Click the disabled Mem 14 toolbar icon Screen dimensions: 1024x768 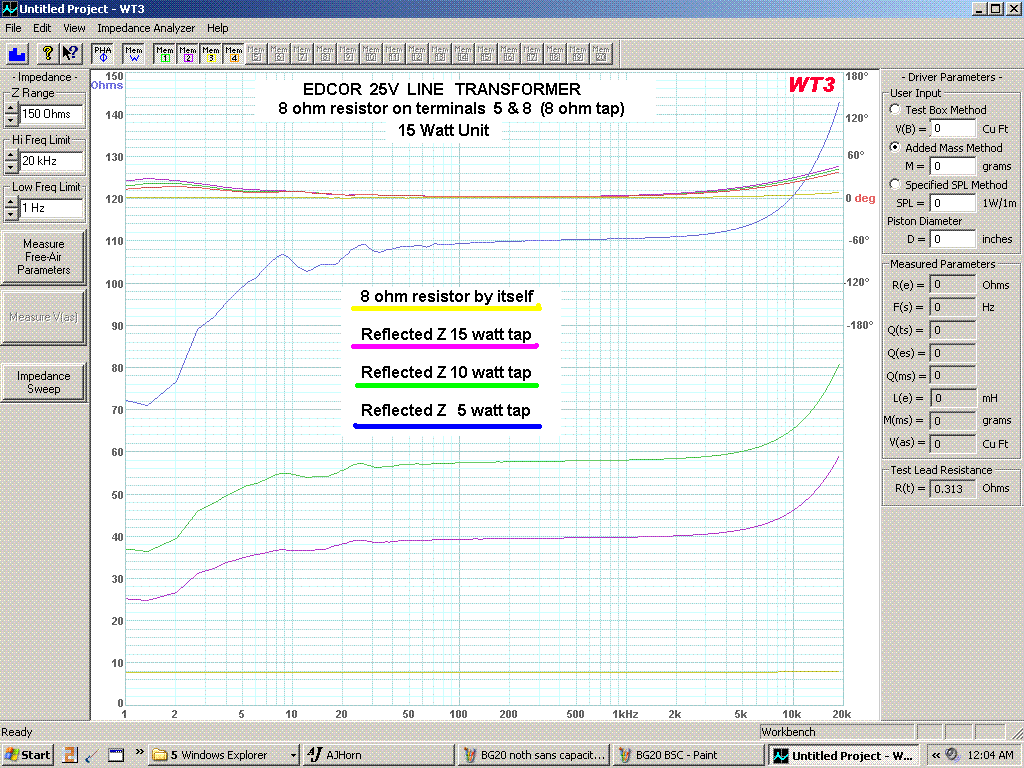pyautogui.click(x=462, y=54)
